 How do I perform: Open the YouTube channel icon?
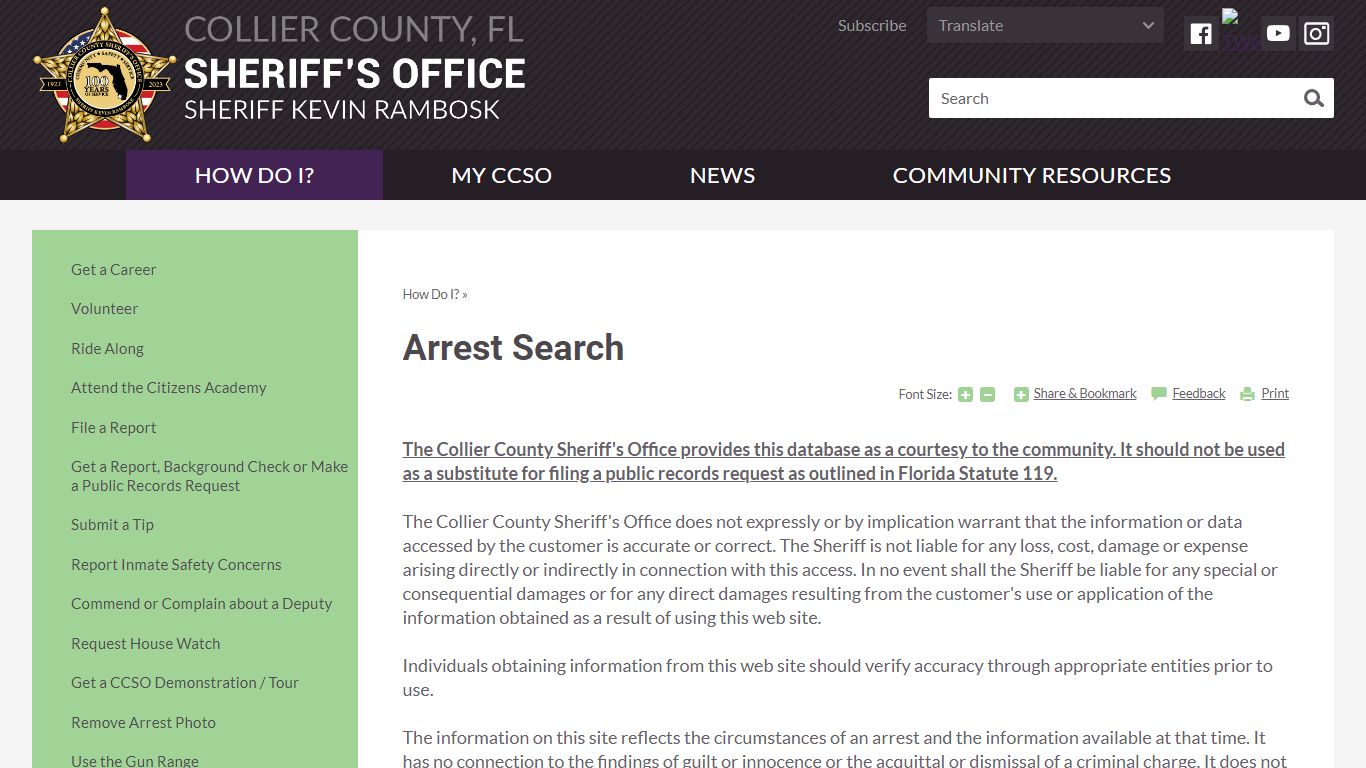tap(1278, 34)
